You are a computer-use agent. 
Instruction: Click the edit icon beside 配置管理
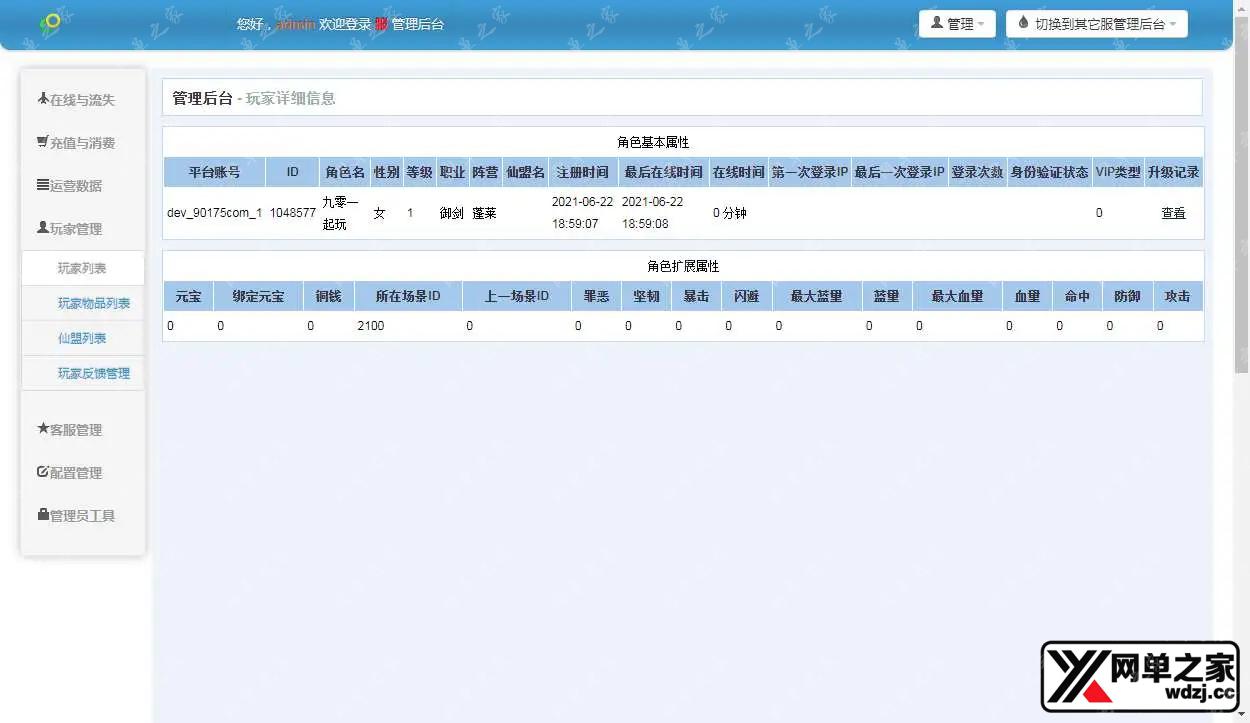(43, 472)
